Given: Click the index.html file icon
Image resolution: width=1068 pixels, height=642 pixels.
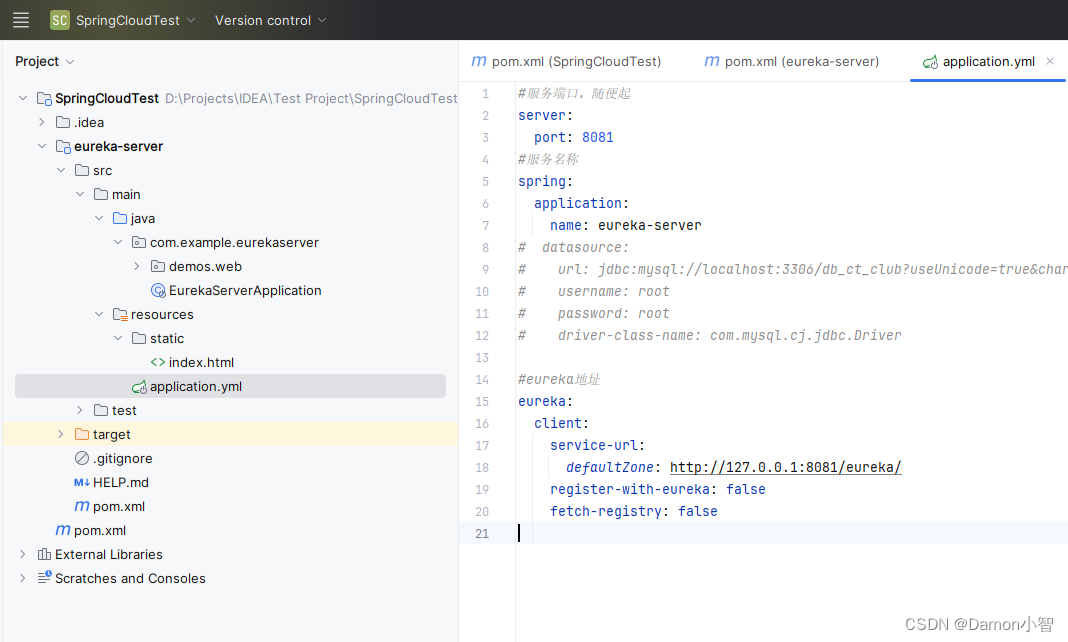Looking at the screenshot, I should click(x=158, y=362).
